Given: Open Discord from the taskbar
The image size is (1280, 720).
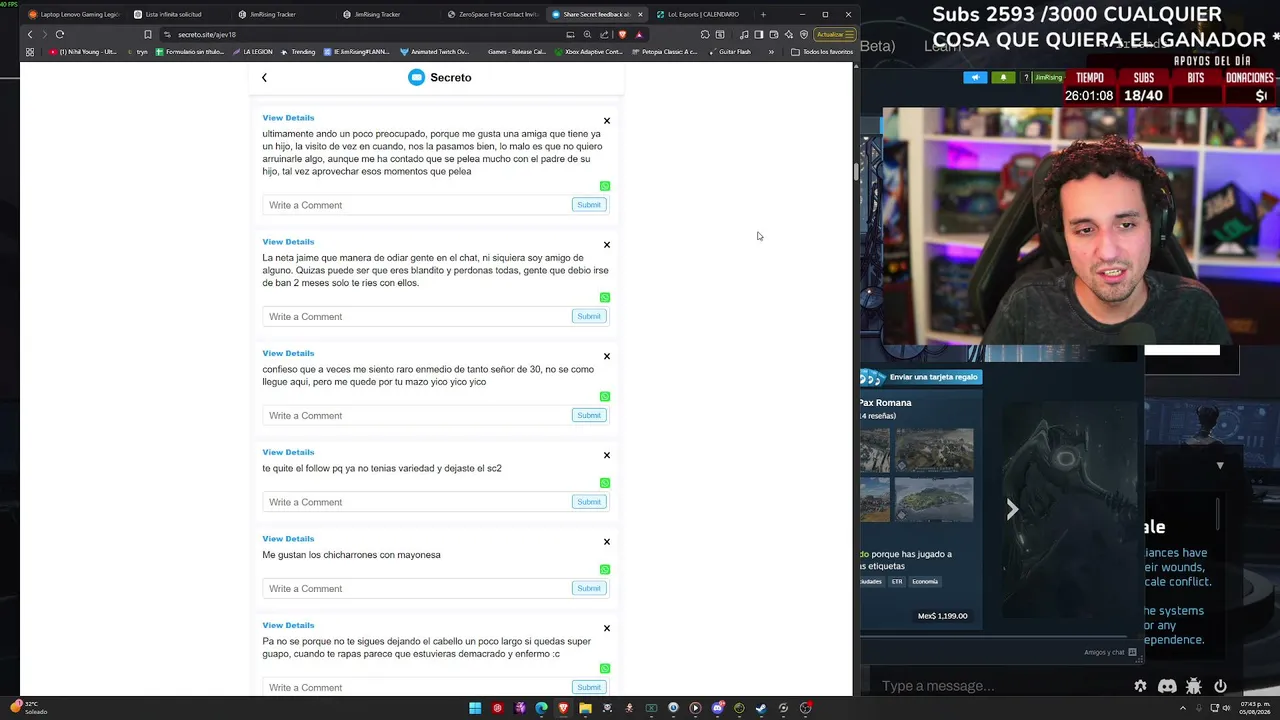Looking at the screenshot, I should (717, 708).
